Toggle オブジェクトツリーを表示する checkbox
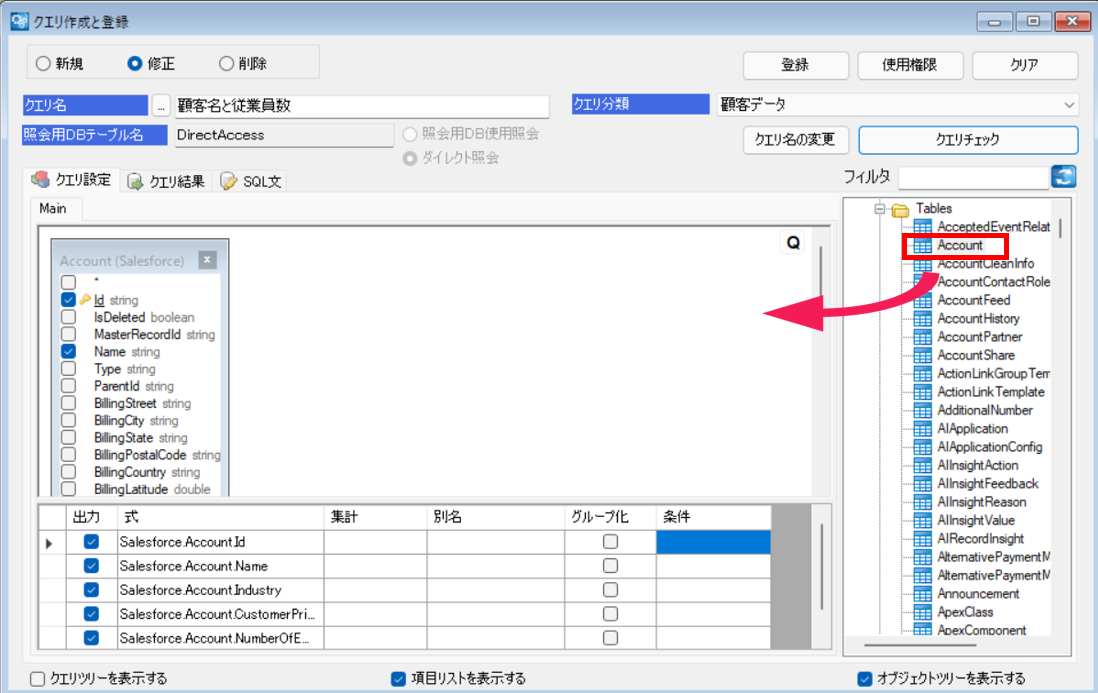Image resolution: width=1098 pixels, height=693 pixels. (865, 678)
